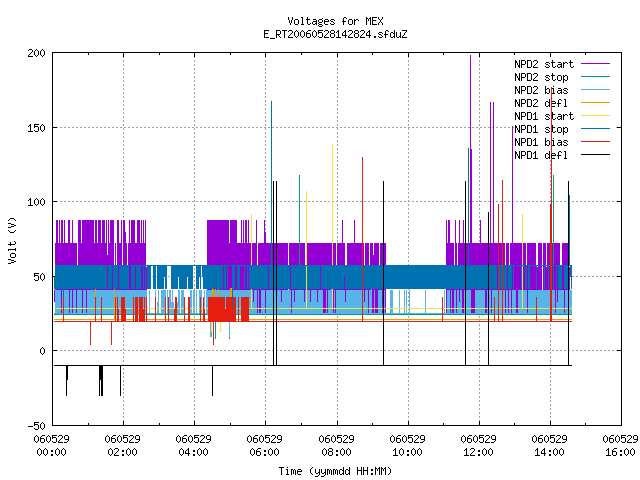Viewport: 640px width, 480px height.
Task: Click the x-axis tick label 060529 06:00
Action: click(264, 445)
